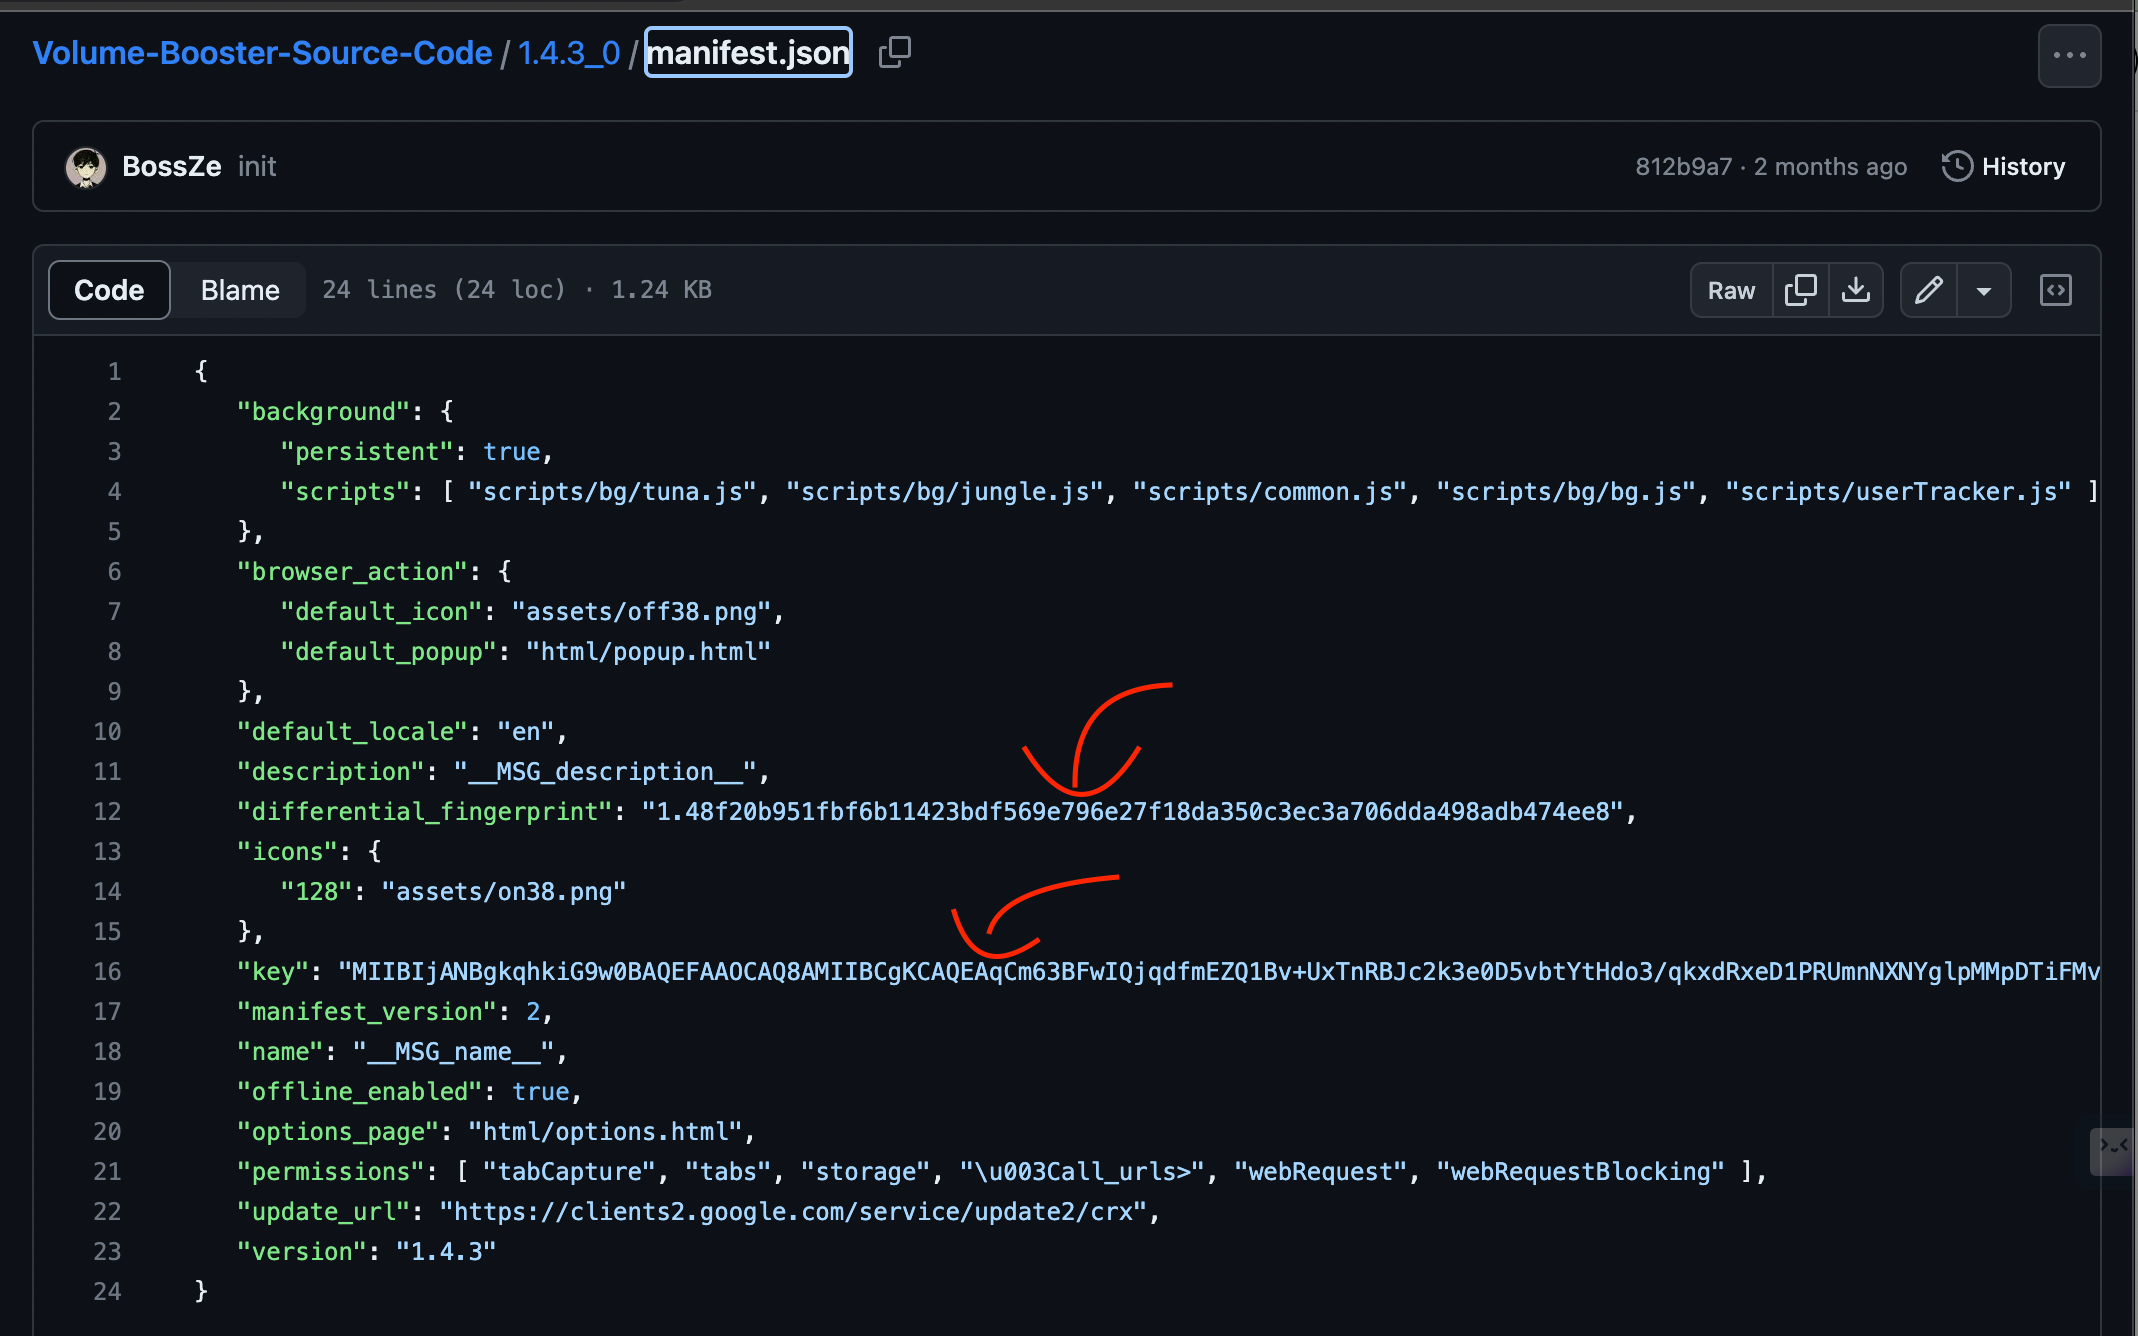Image resolution: width=2138 pixels, height=1336 pixels.
Task: Edit this file with pencil icon
Action: click(x=1928, y=290)
